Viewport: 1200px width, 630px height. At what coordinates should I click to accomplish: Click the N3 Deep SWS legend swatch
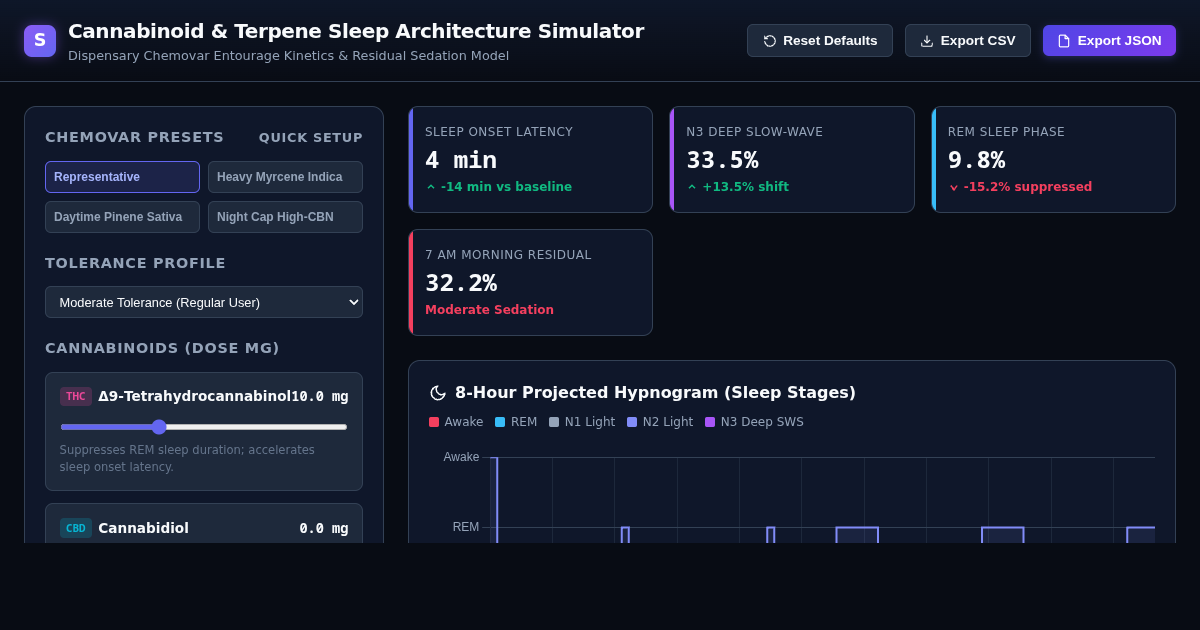(x=710, y=422)
